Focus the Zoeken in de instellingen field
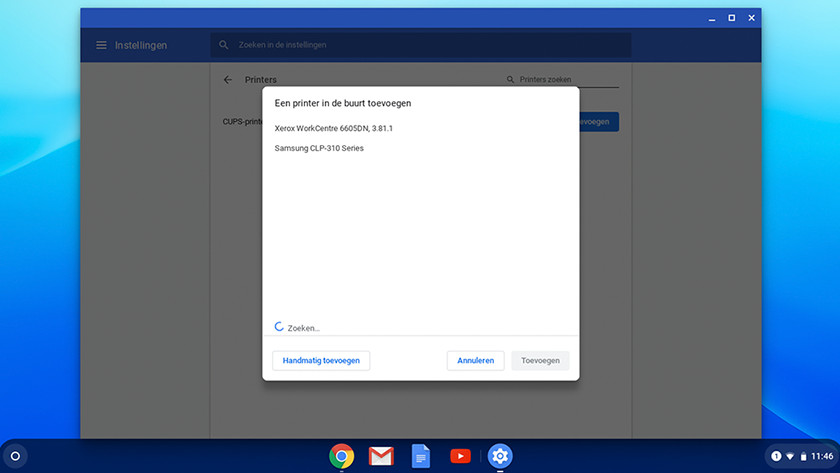 (420, 45)
